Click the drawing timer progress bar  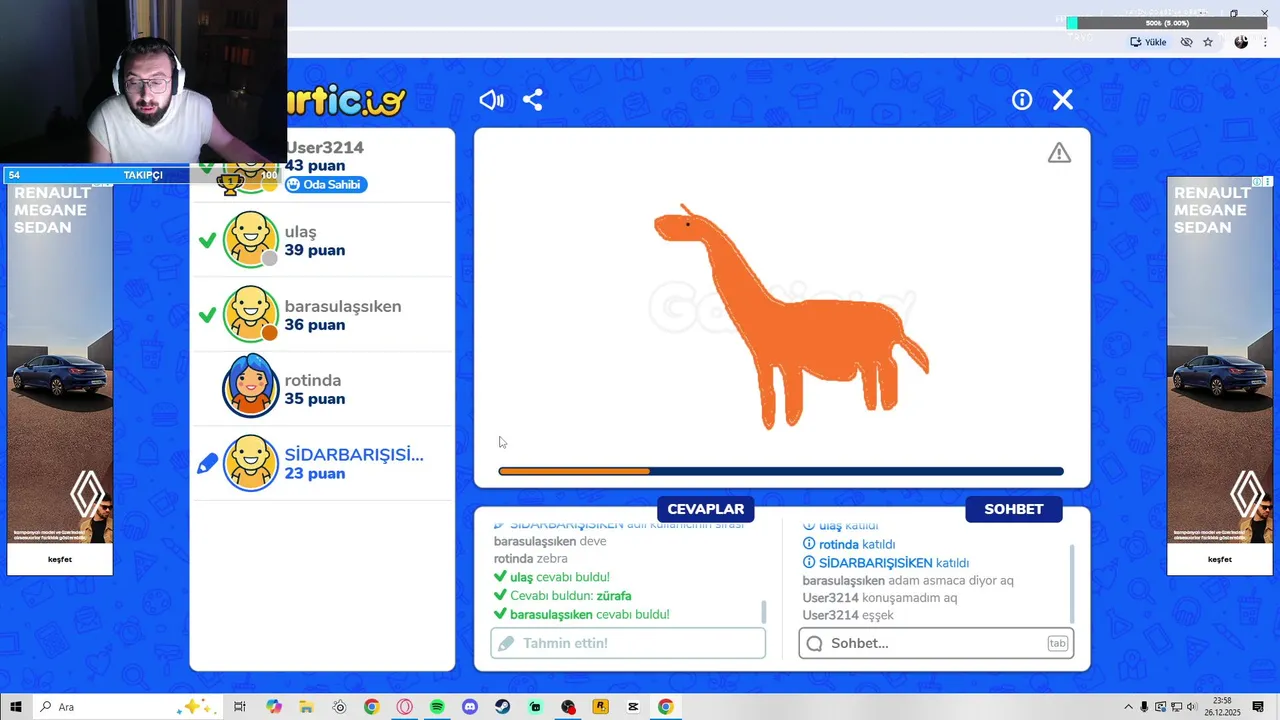click(x=781, y=471)
